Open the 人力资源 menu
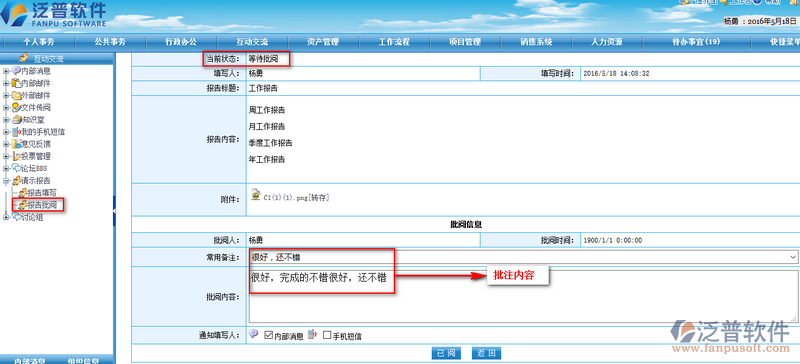 tap(607, 42)
